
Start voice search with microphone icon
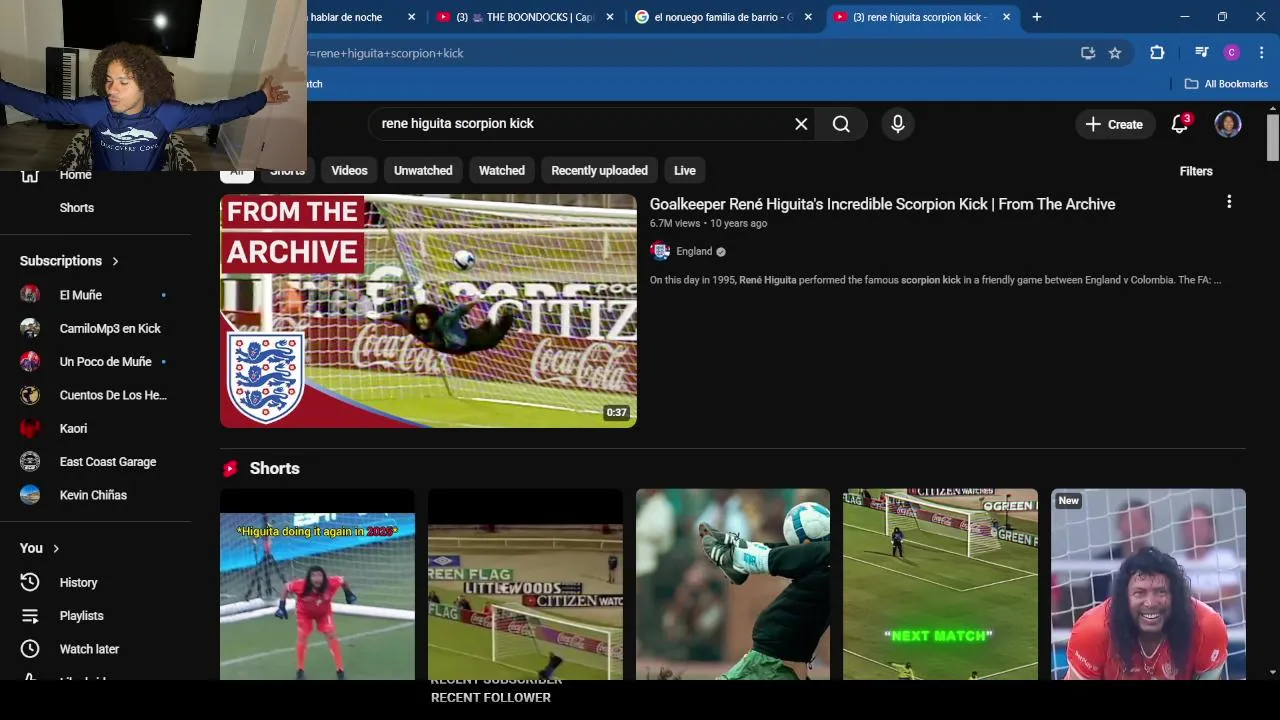click(898, 124)
